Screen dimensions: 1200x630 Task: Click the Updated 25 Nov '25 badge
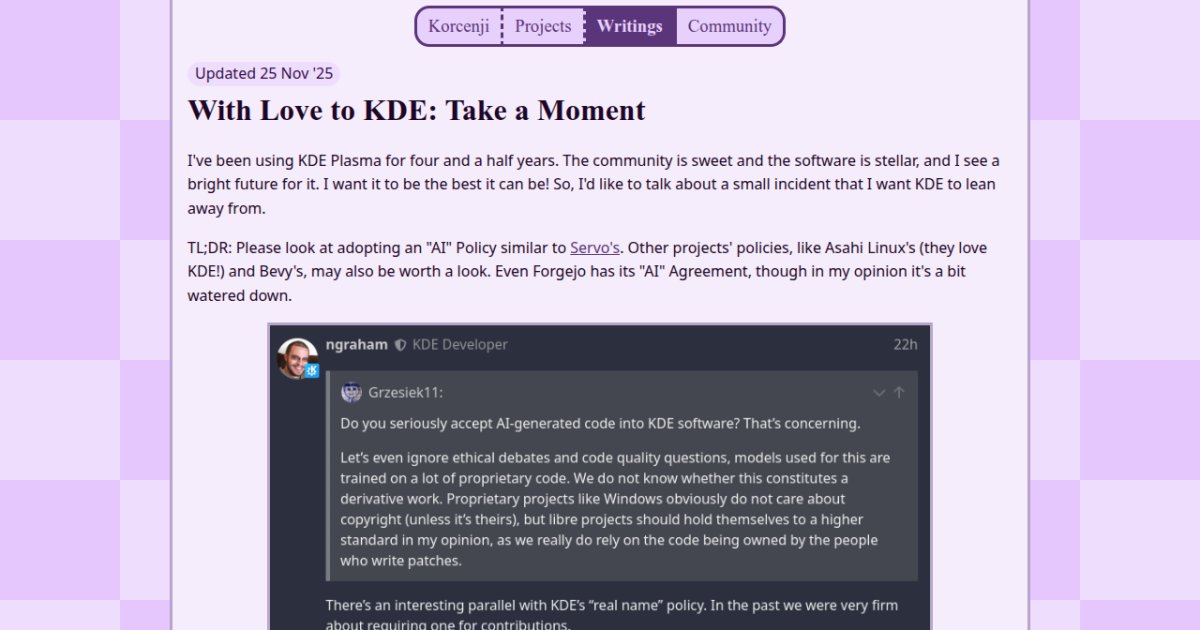click(264, 73)
